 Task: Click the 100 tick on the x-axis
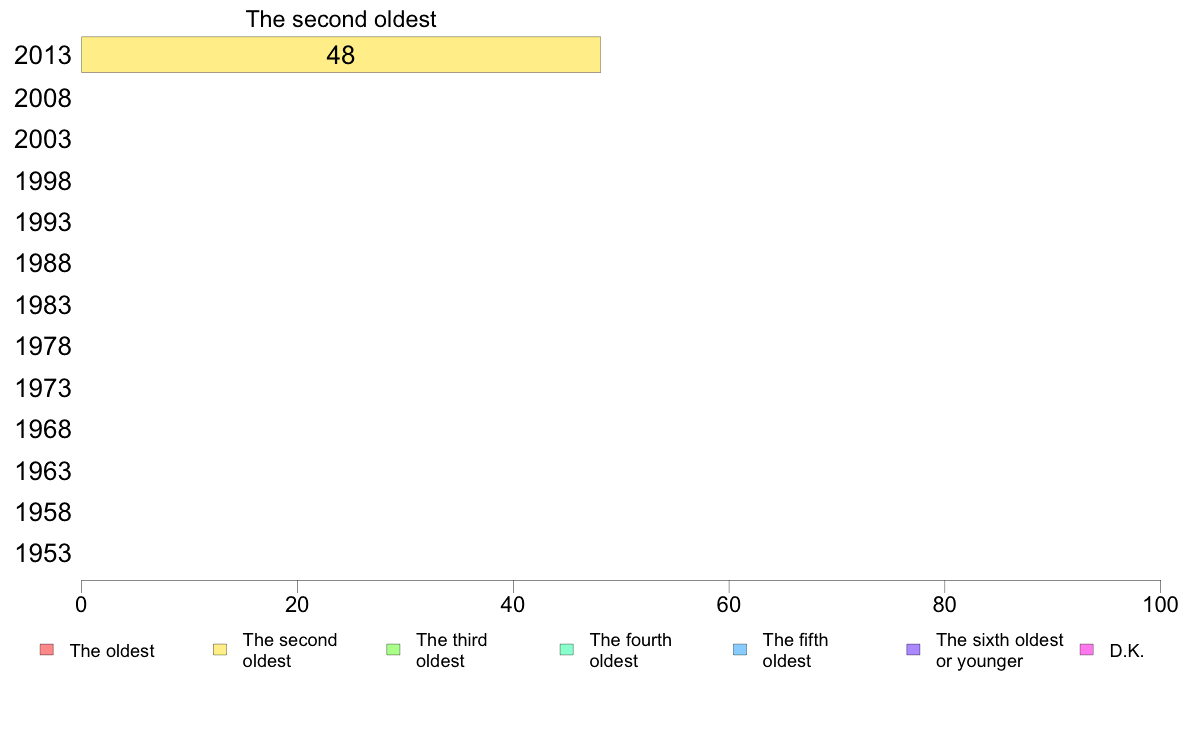pyautogui.click(x=1160, y=604)
